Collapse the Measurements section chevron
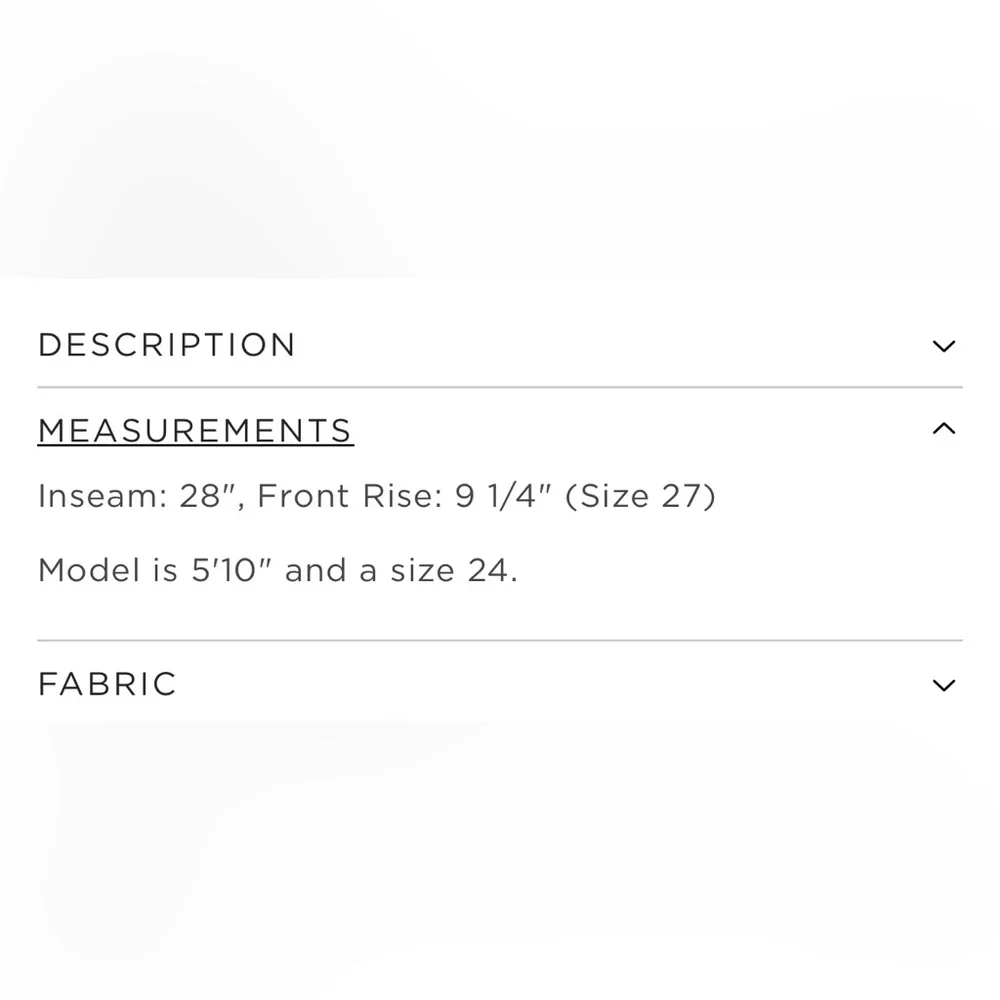 coord(943,429)
